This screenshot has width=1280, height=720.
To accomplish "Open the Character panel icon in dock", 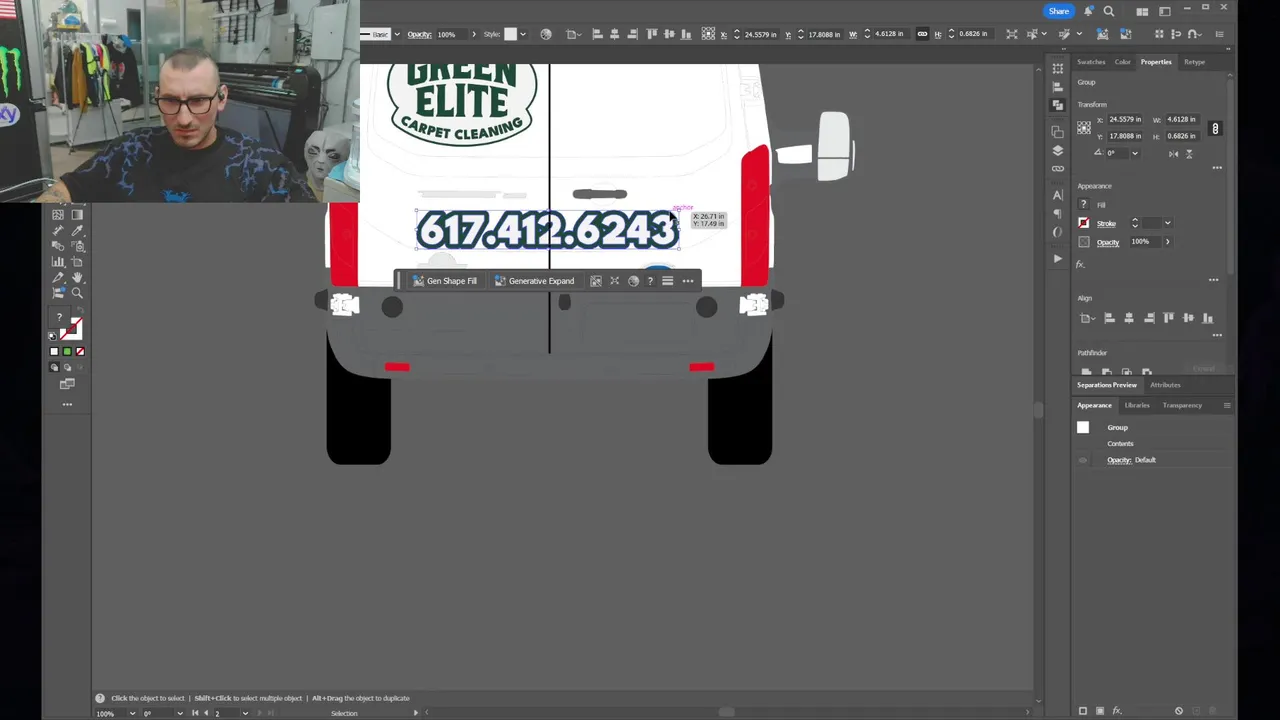I will 1058,195.
